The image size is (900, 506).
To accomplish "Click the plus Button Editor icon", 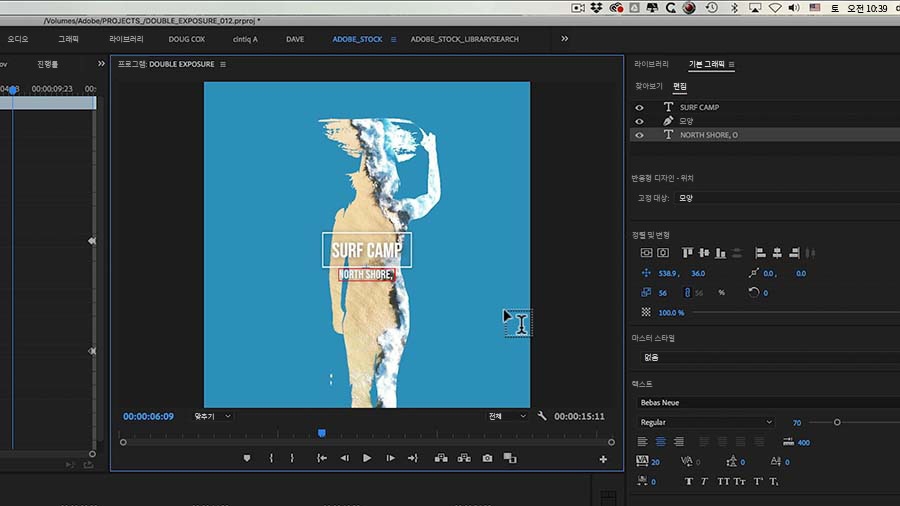I will pos(603,459).
